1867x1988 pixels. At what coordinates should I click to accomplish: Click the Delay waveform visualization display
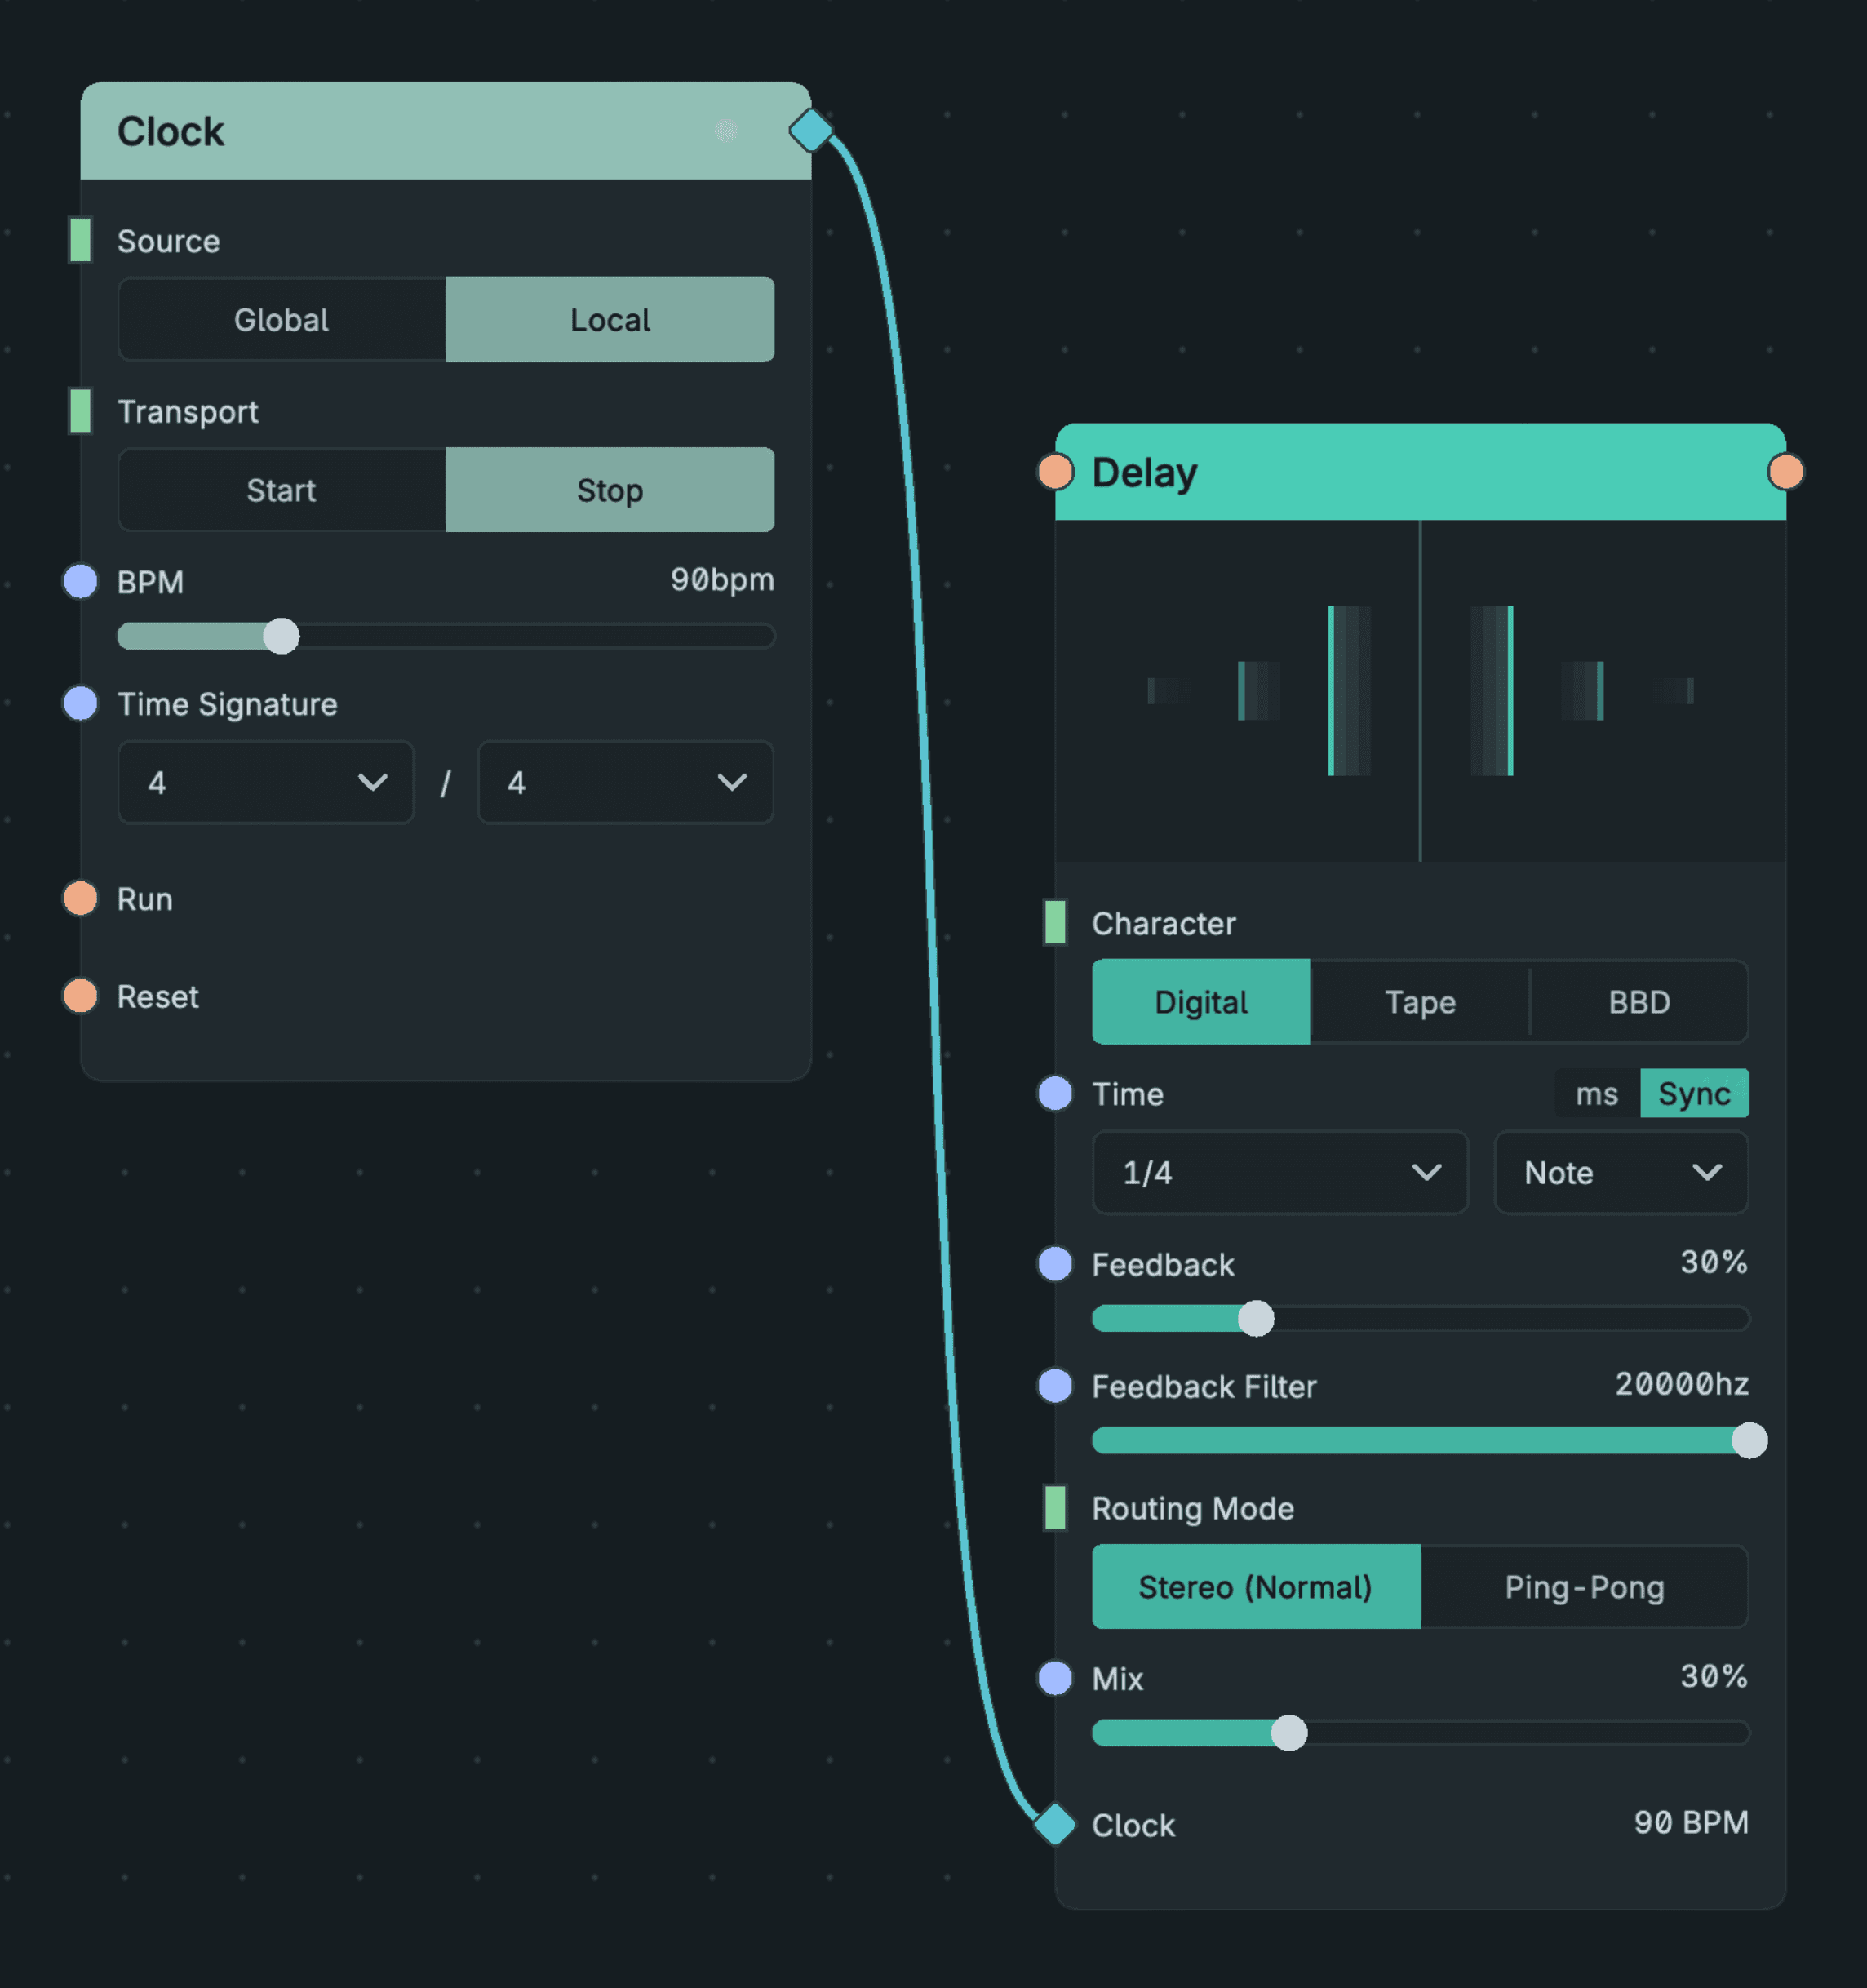[1420, 690]
